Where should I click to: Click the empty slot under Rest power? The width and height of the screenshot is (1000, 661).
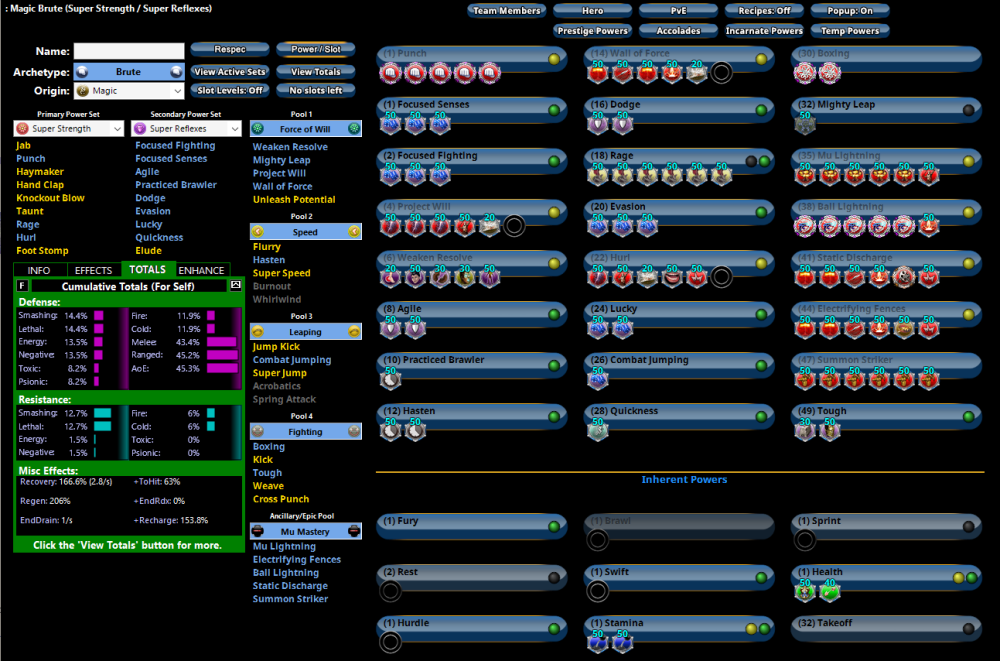(x=391, y=591)
